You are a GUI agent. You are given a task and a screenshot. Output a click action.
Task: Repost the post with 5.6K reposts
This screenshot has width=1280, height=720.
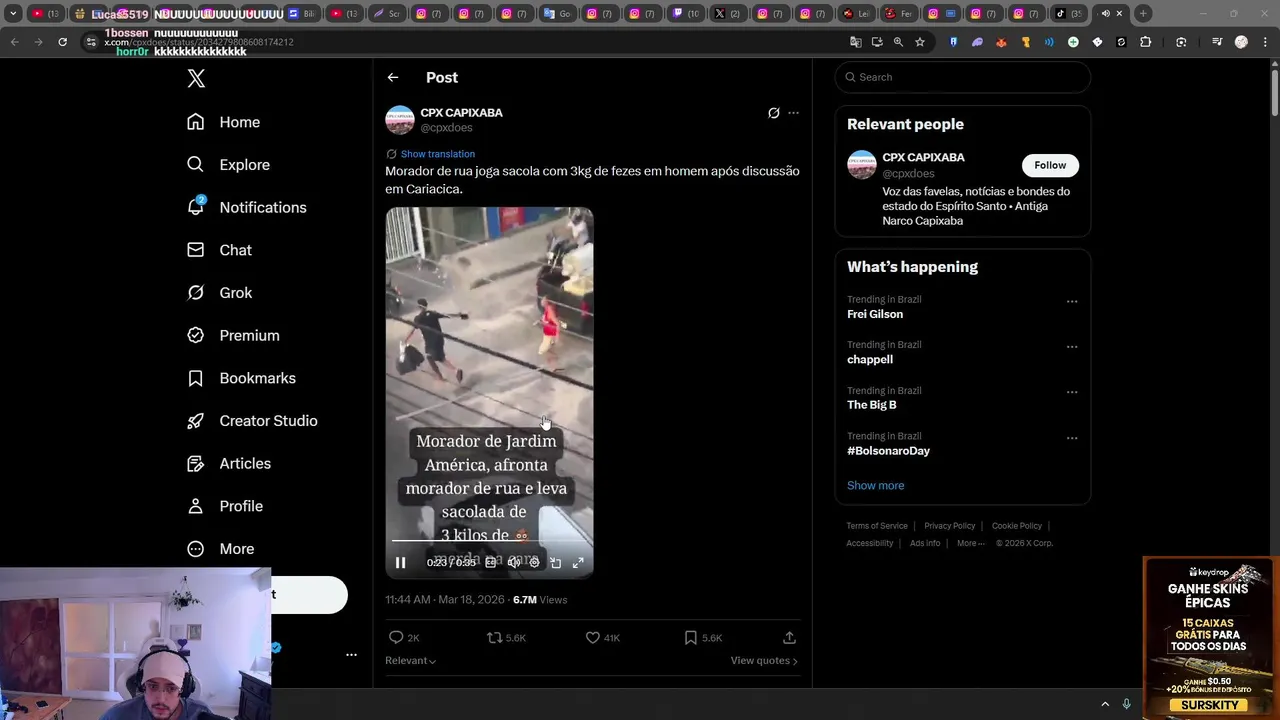pyautogui.click(x=506, y=637)
